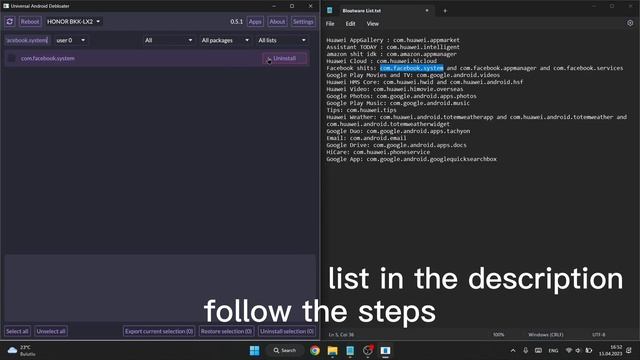
Task: Open the View menu in Notepad
Action: [x=373, y=24]
